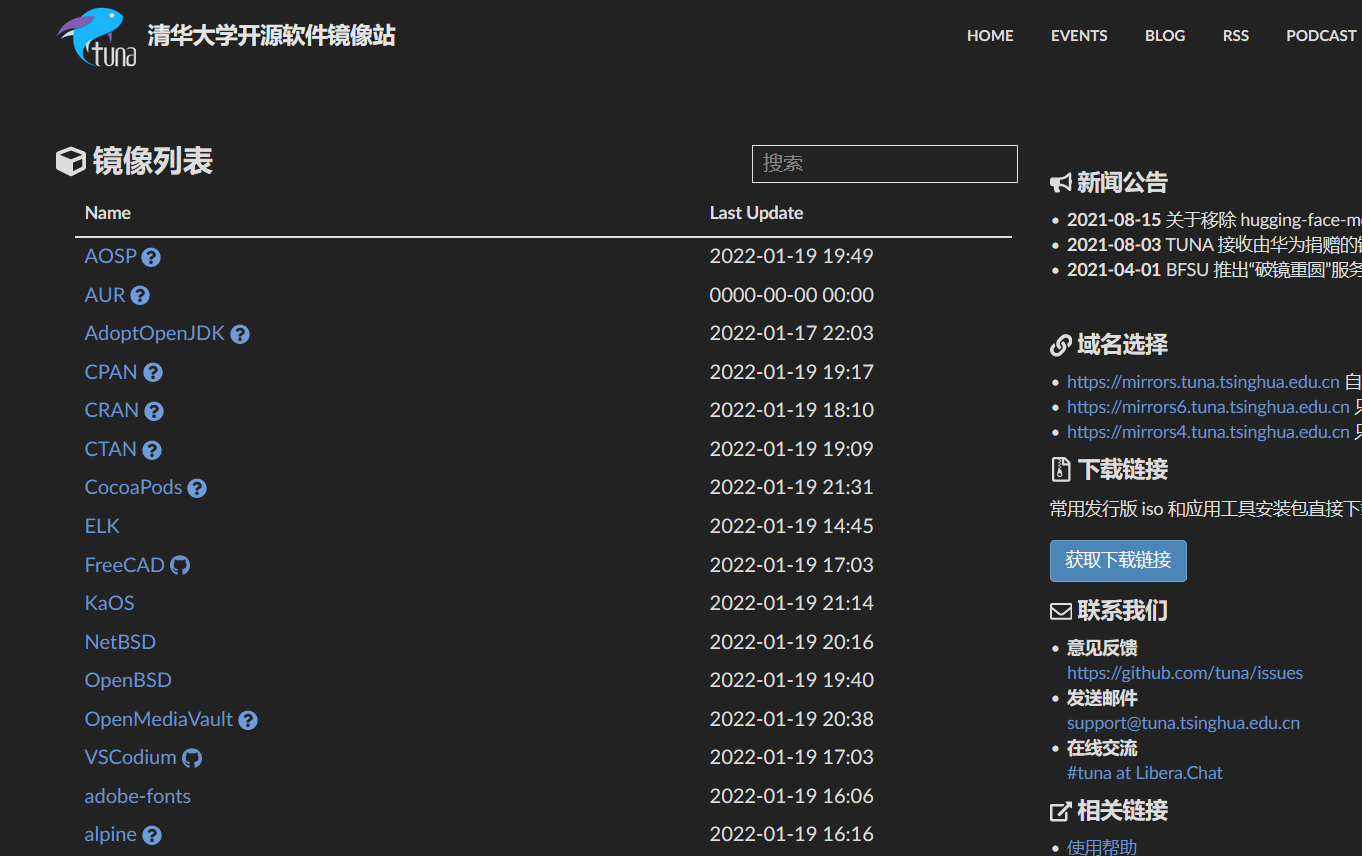Screen dimensions: 1362x856
Task: Open the CPAN help question mark
Action: click(153, 373)
